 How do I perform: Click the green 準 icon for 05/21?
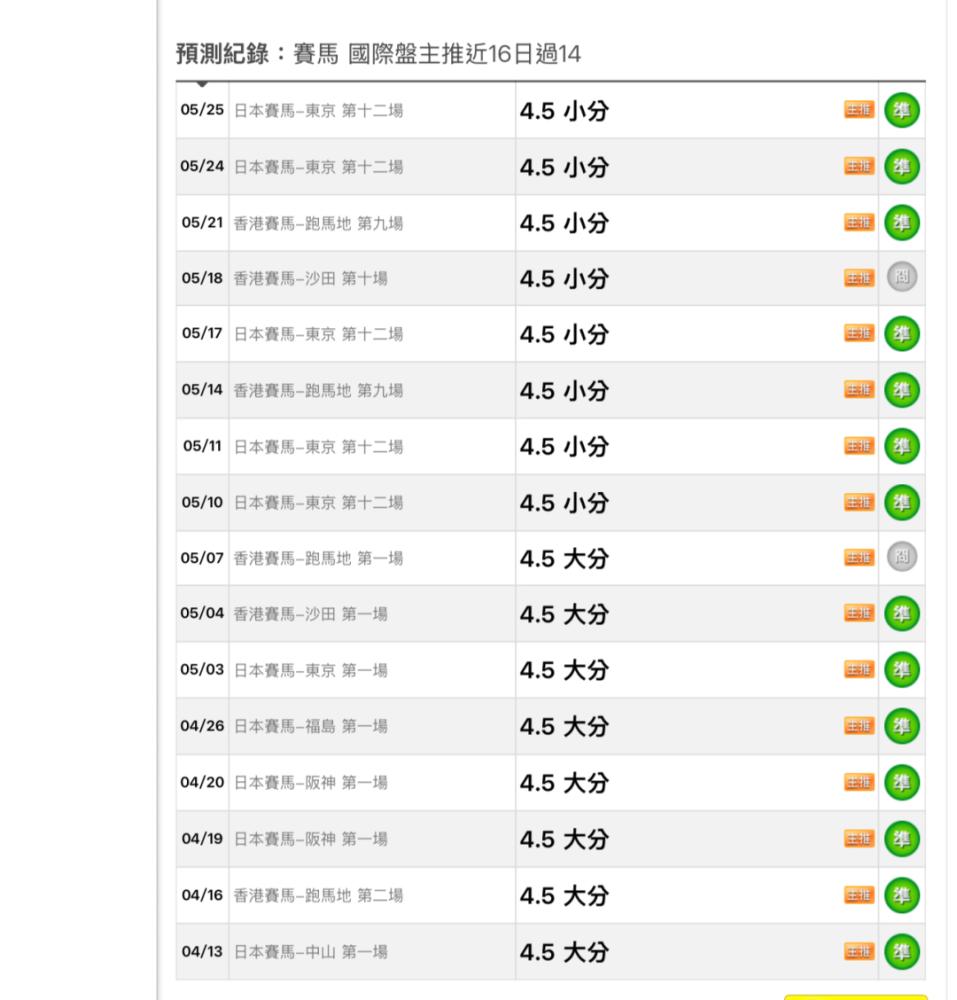902,223
